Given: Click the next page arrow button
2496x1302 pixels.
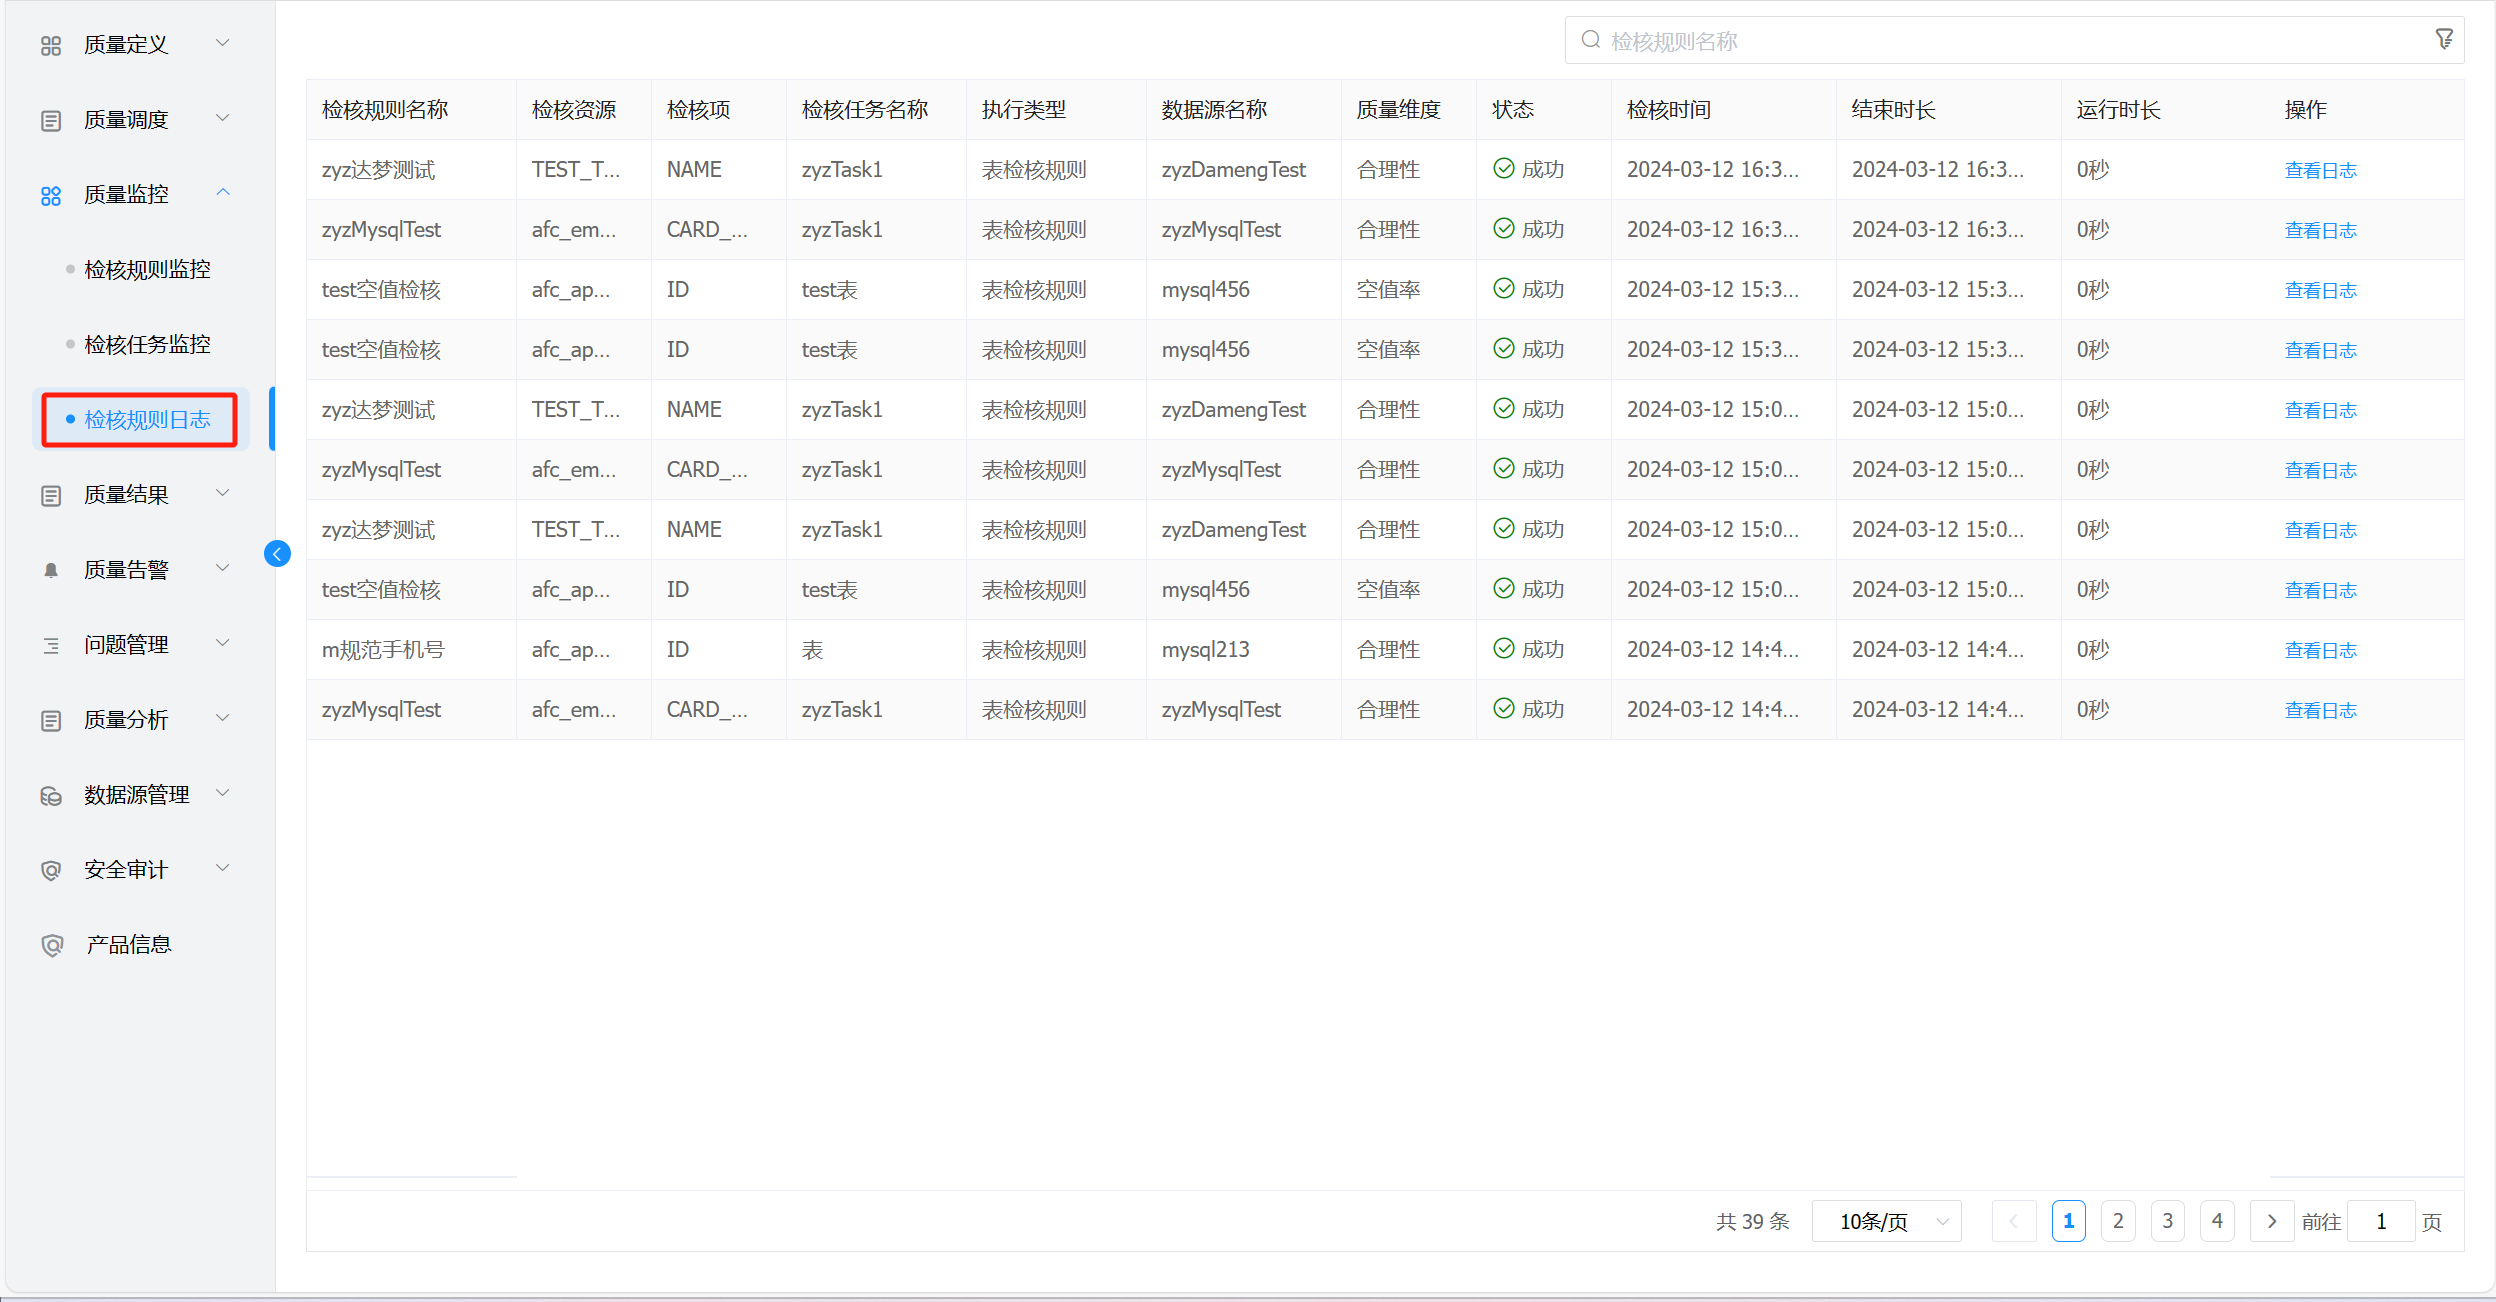Looking at the screenshot, I should (2271, 1221).
